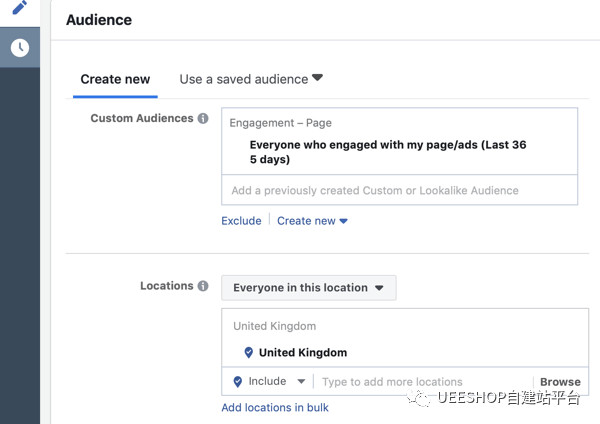Viewport: 600px width, 424px height.
Task: Click Add locations in bulk link
Action: (x=275, y=407)
